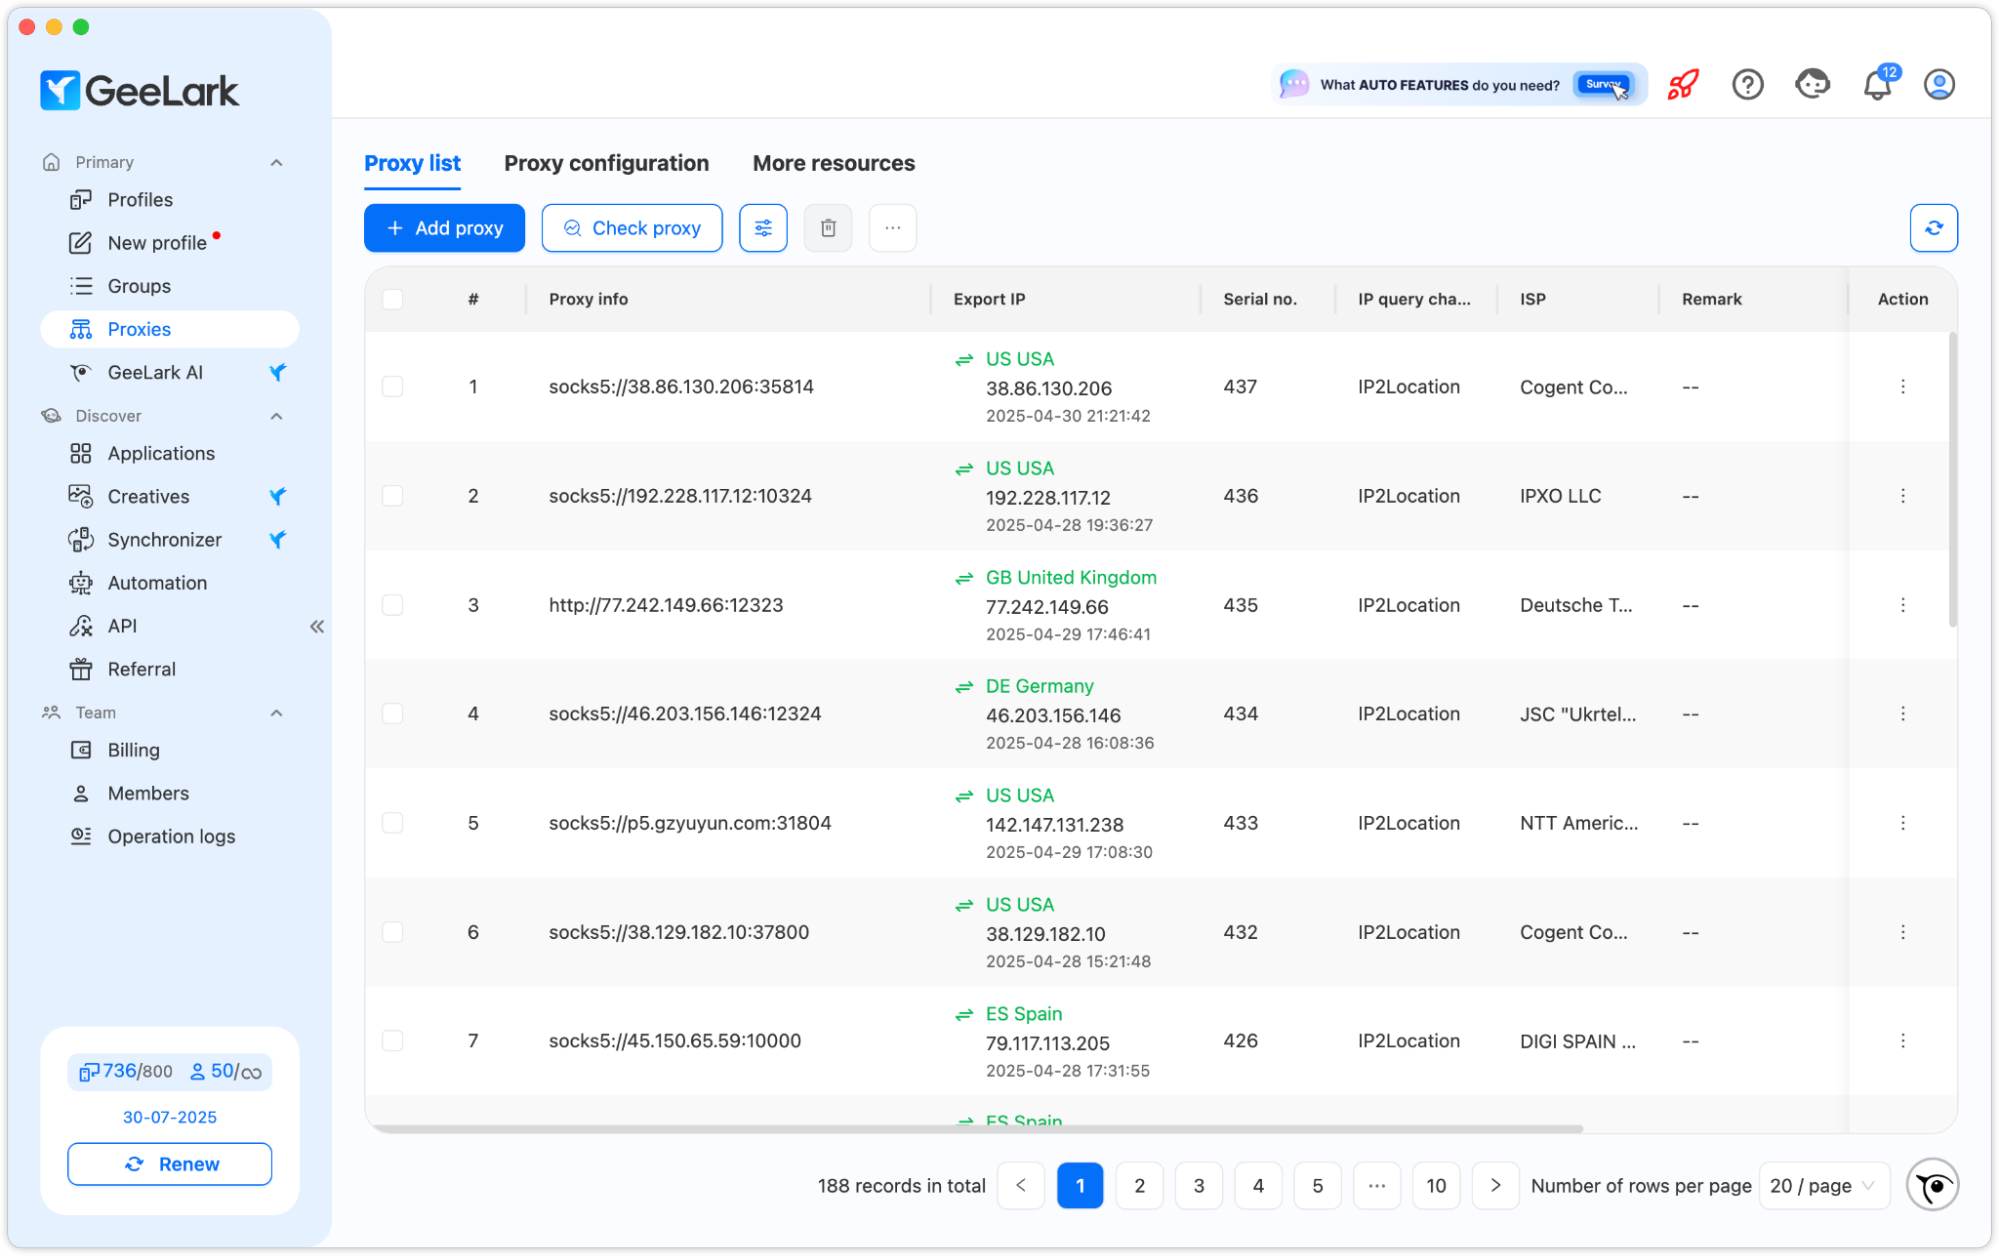Collapse the Team sidebar section

click(277, 714)
